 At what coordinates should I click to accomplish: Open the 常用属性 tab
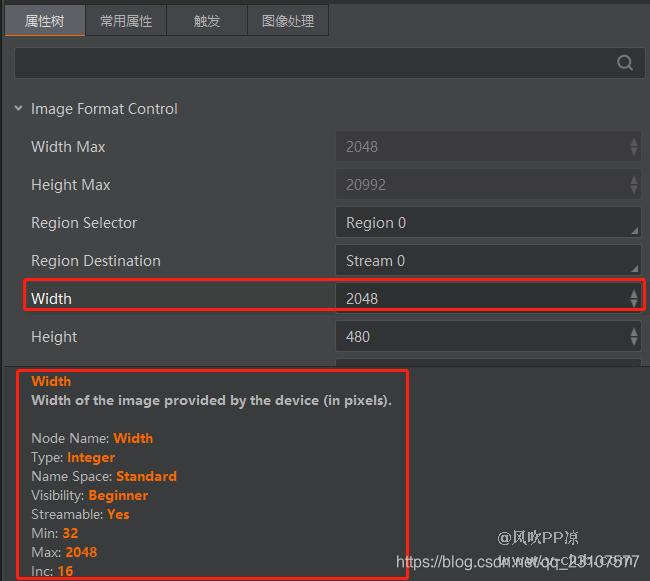click(x=126, y=20)
